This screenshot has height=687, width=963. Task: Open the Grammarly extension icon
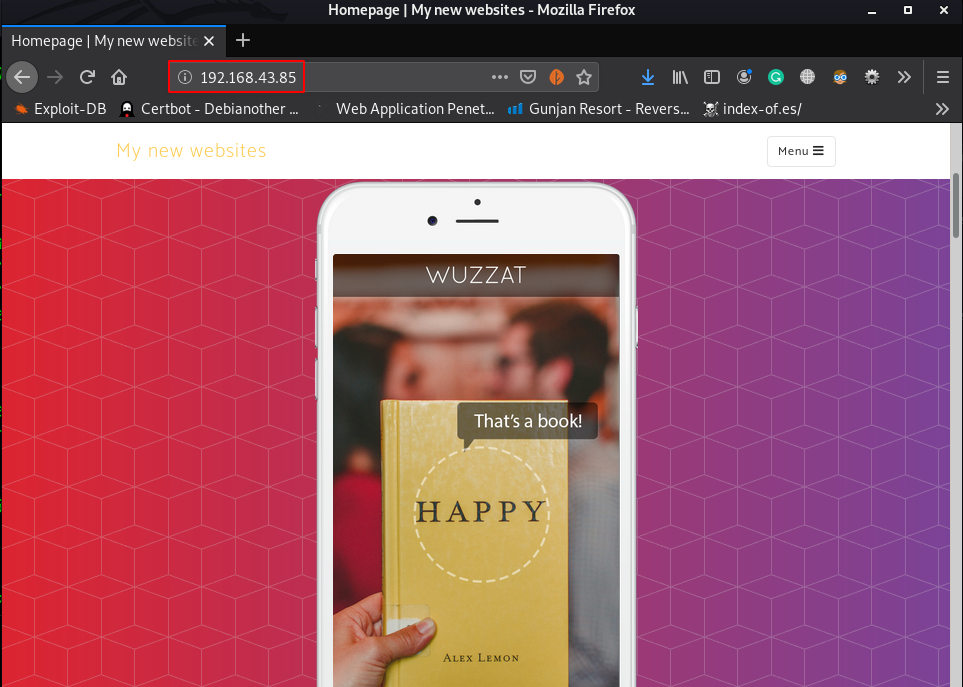(x=776, y=77)
